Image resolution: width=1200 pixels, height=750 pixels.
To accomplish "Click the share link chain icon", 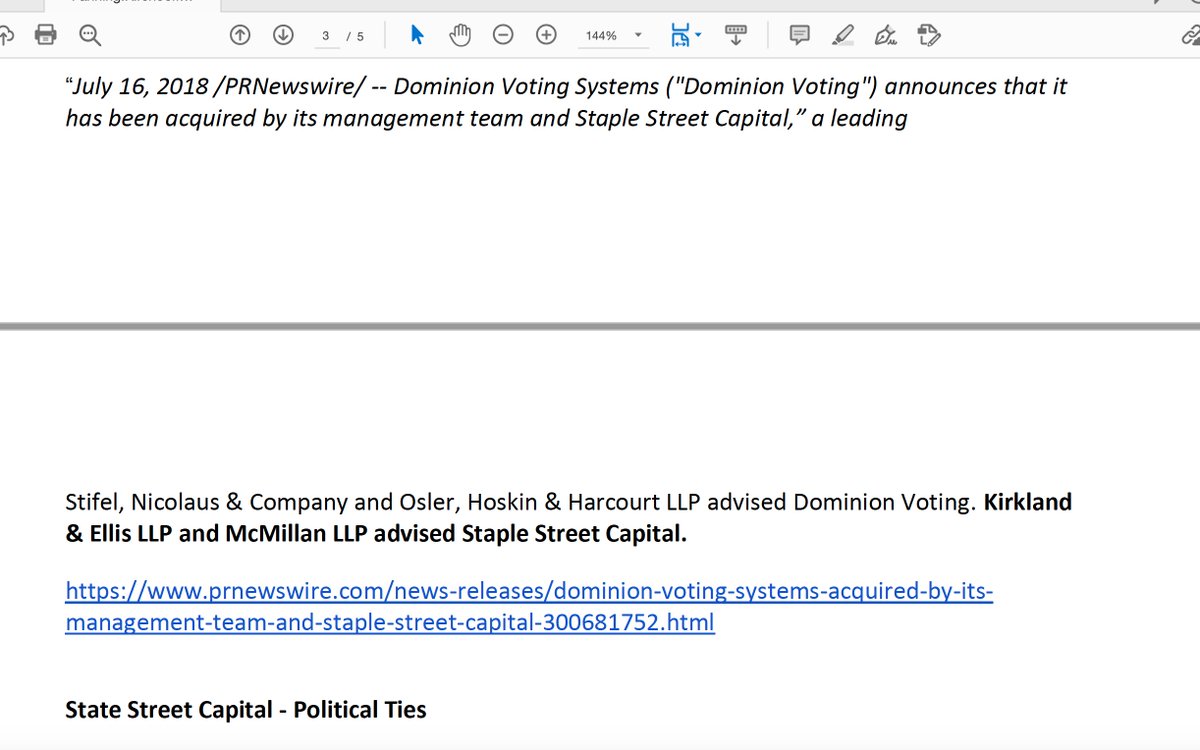I will coord(1190,36).
